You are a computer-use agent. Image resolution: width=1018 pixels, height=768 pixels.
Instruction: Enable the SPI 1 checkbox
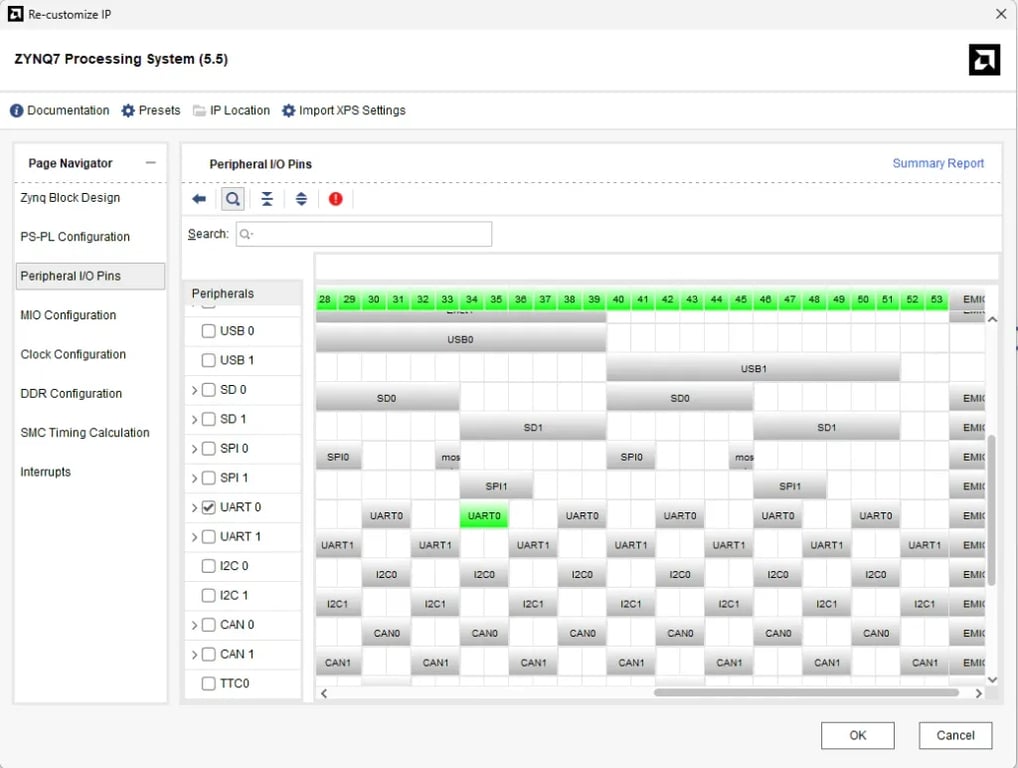pos(208,478)
